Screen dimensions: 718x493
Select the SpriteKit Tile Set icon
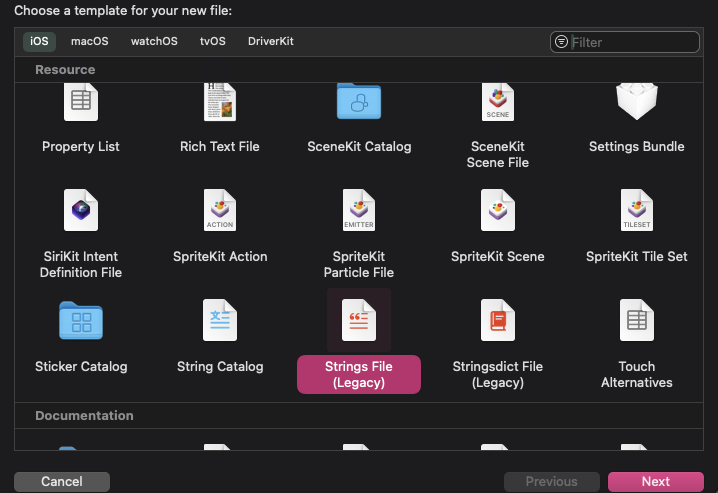pos(636,210)
